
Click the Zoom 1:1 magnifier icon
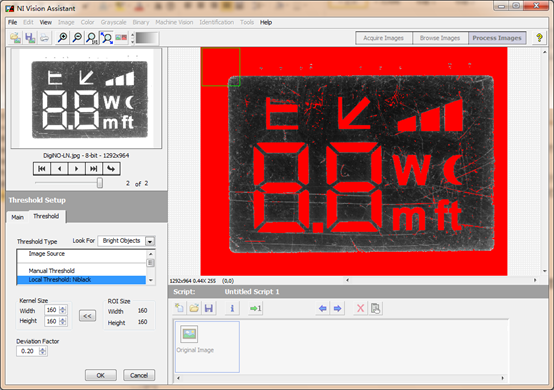coord(92,38)
